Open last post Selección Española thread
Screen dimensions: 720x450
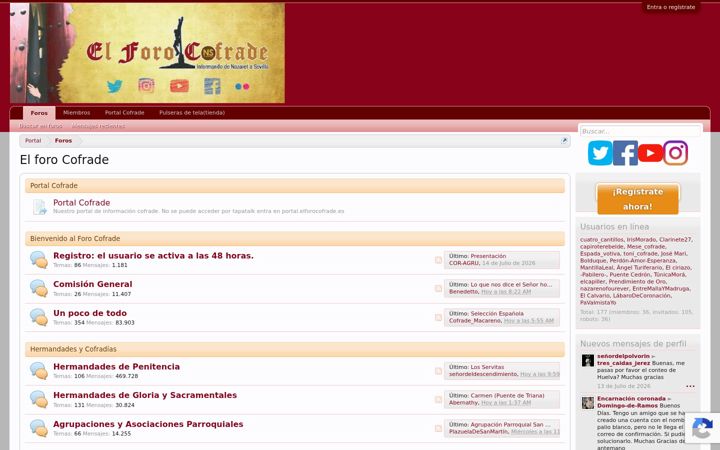pos(497,314)
